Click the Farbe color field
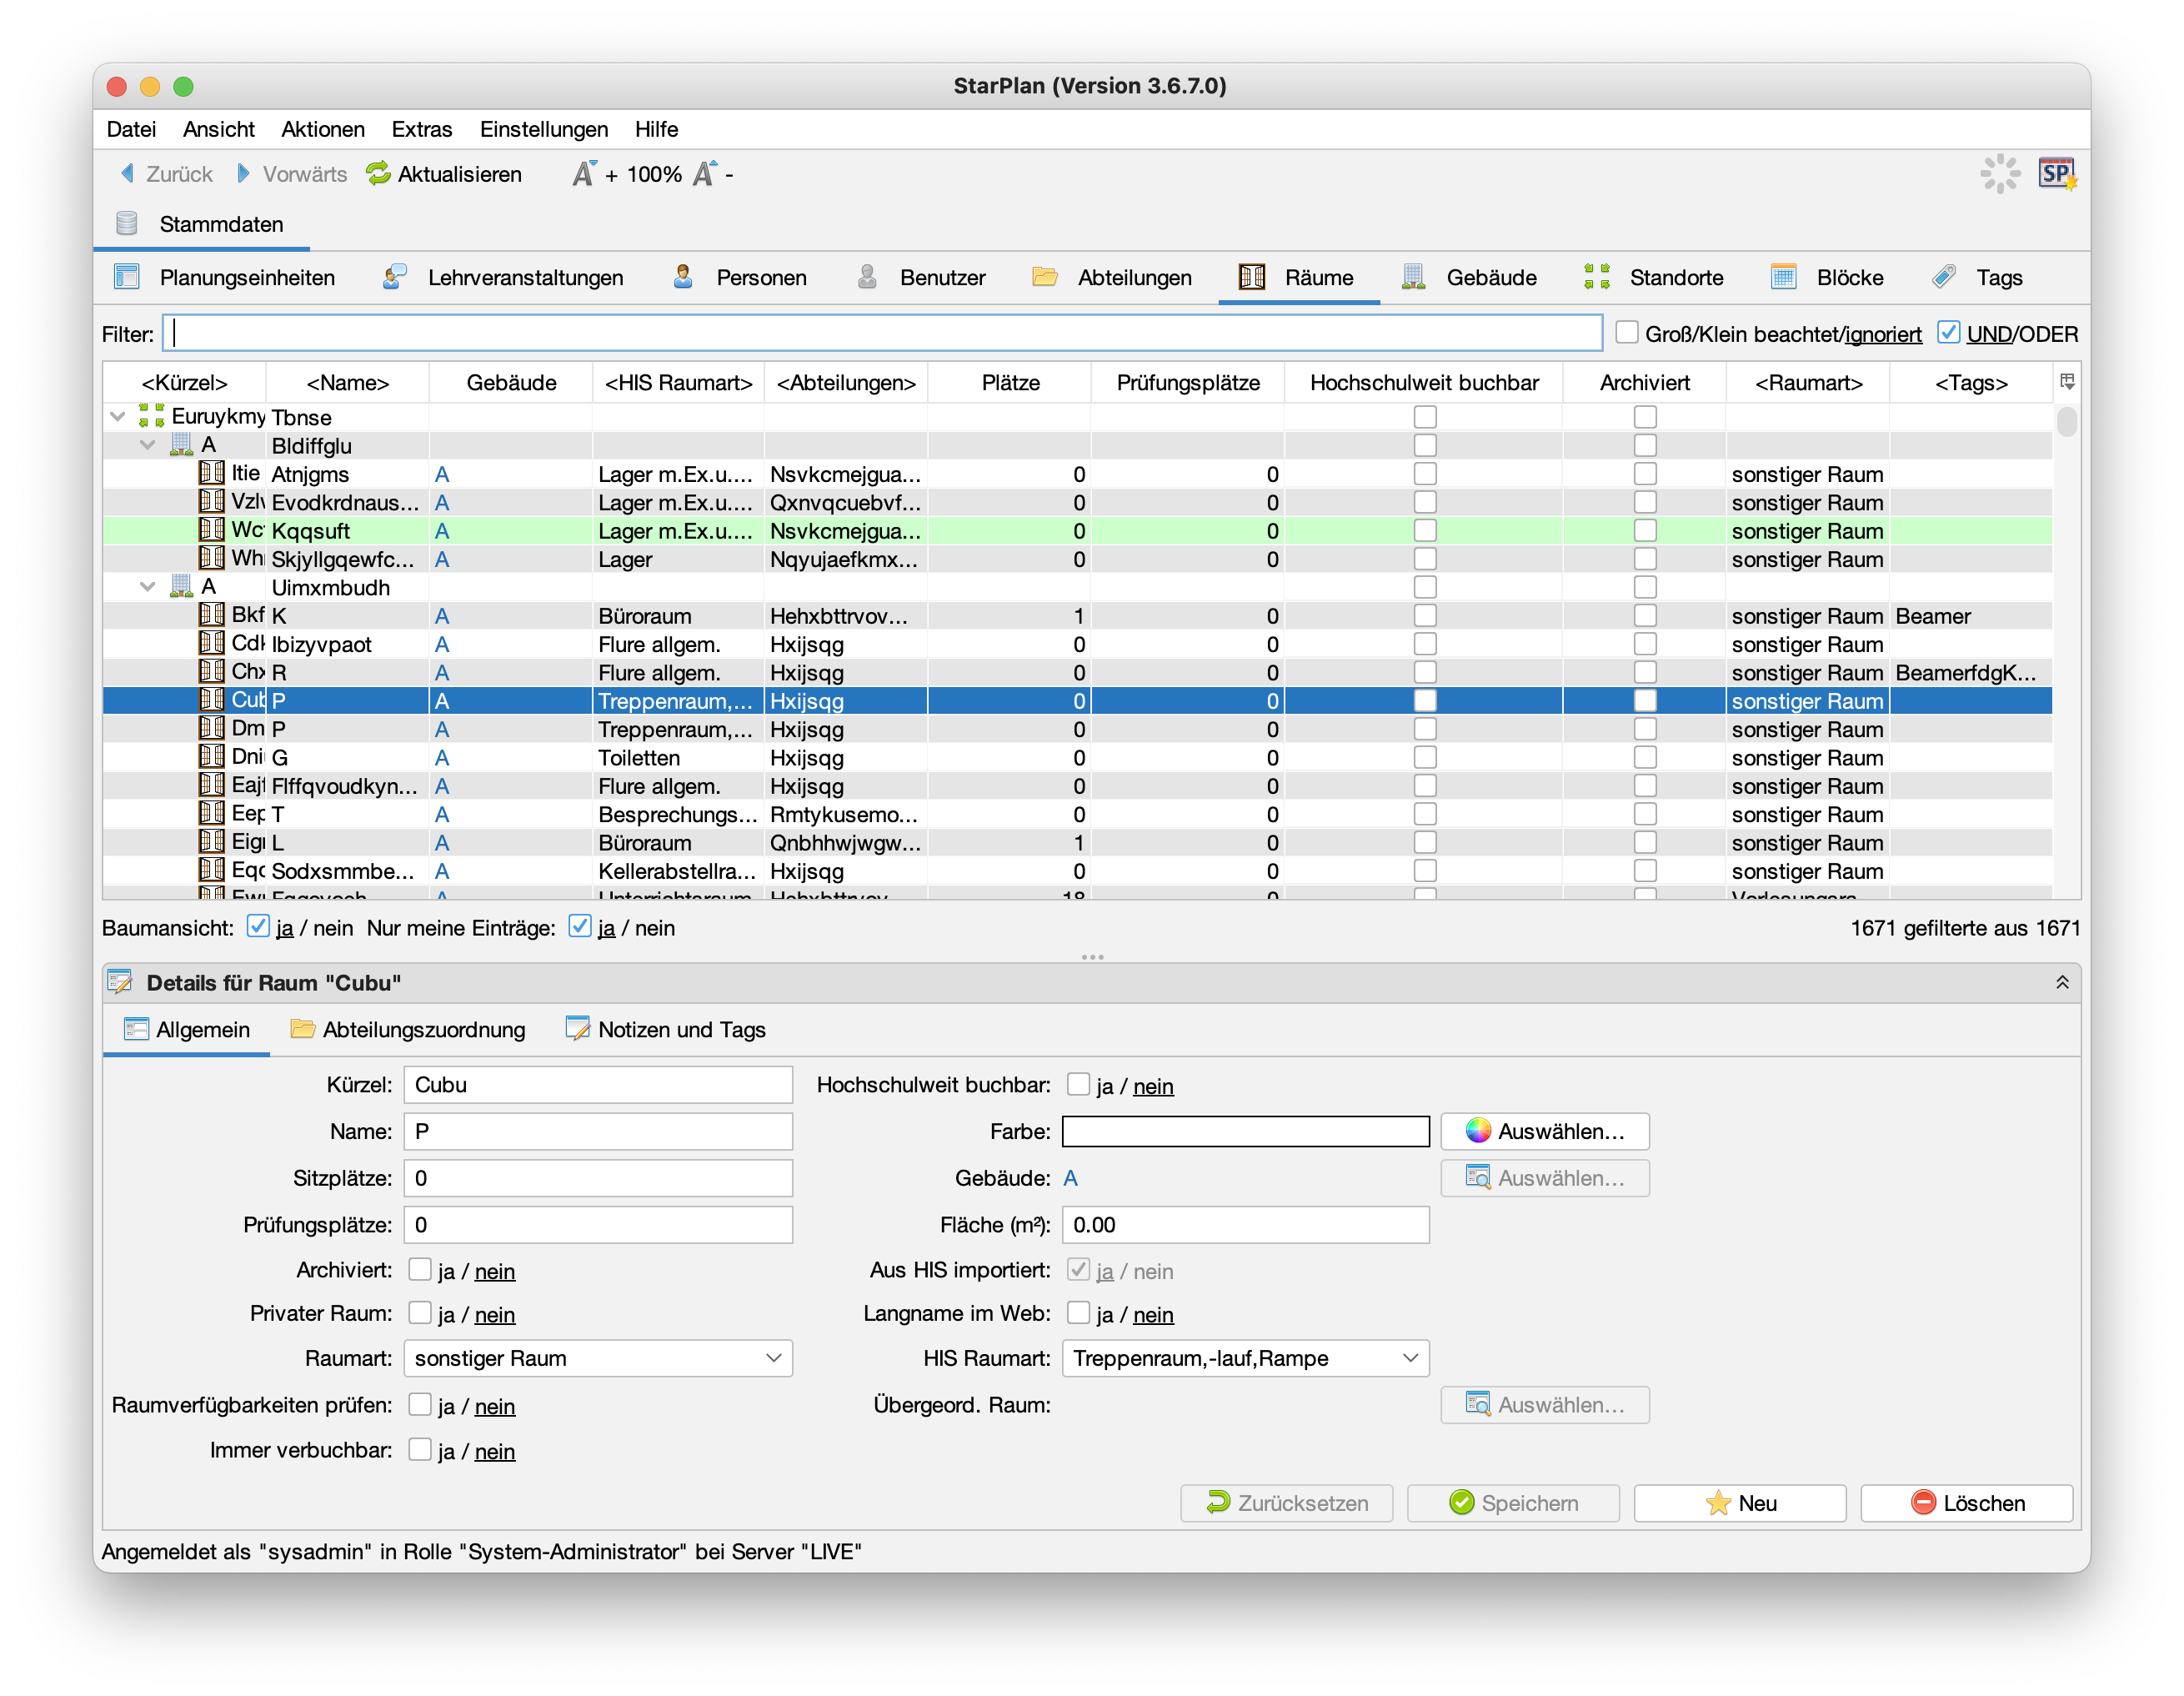 [x=1245, y=1131]
